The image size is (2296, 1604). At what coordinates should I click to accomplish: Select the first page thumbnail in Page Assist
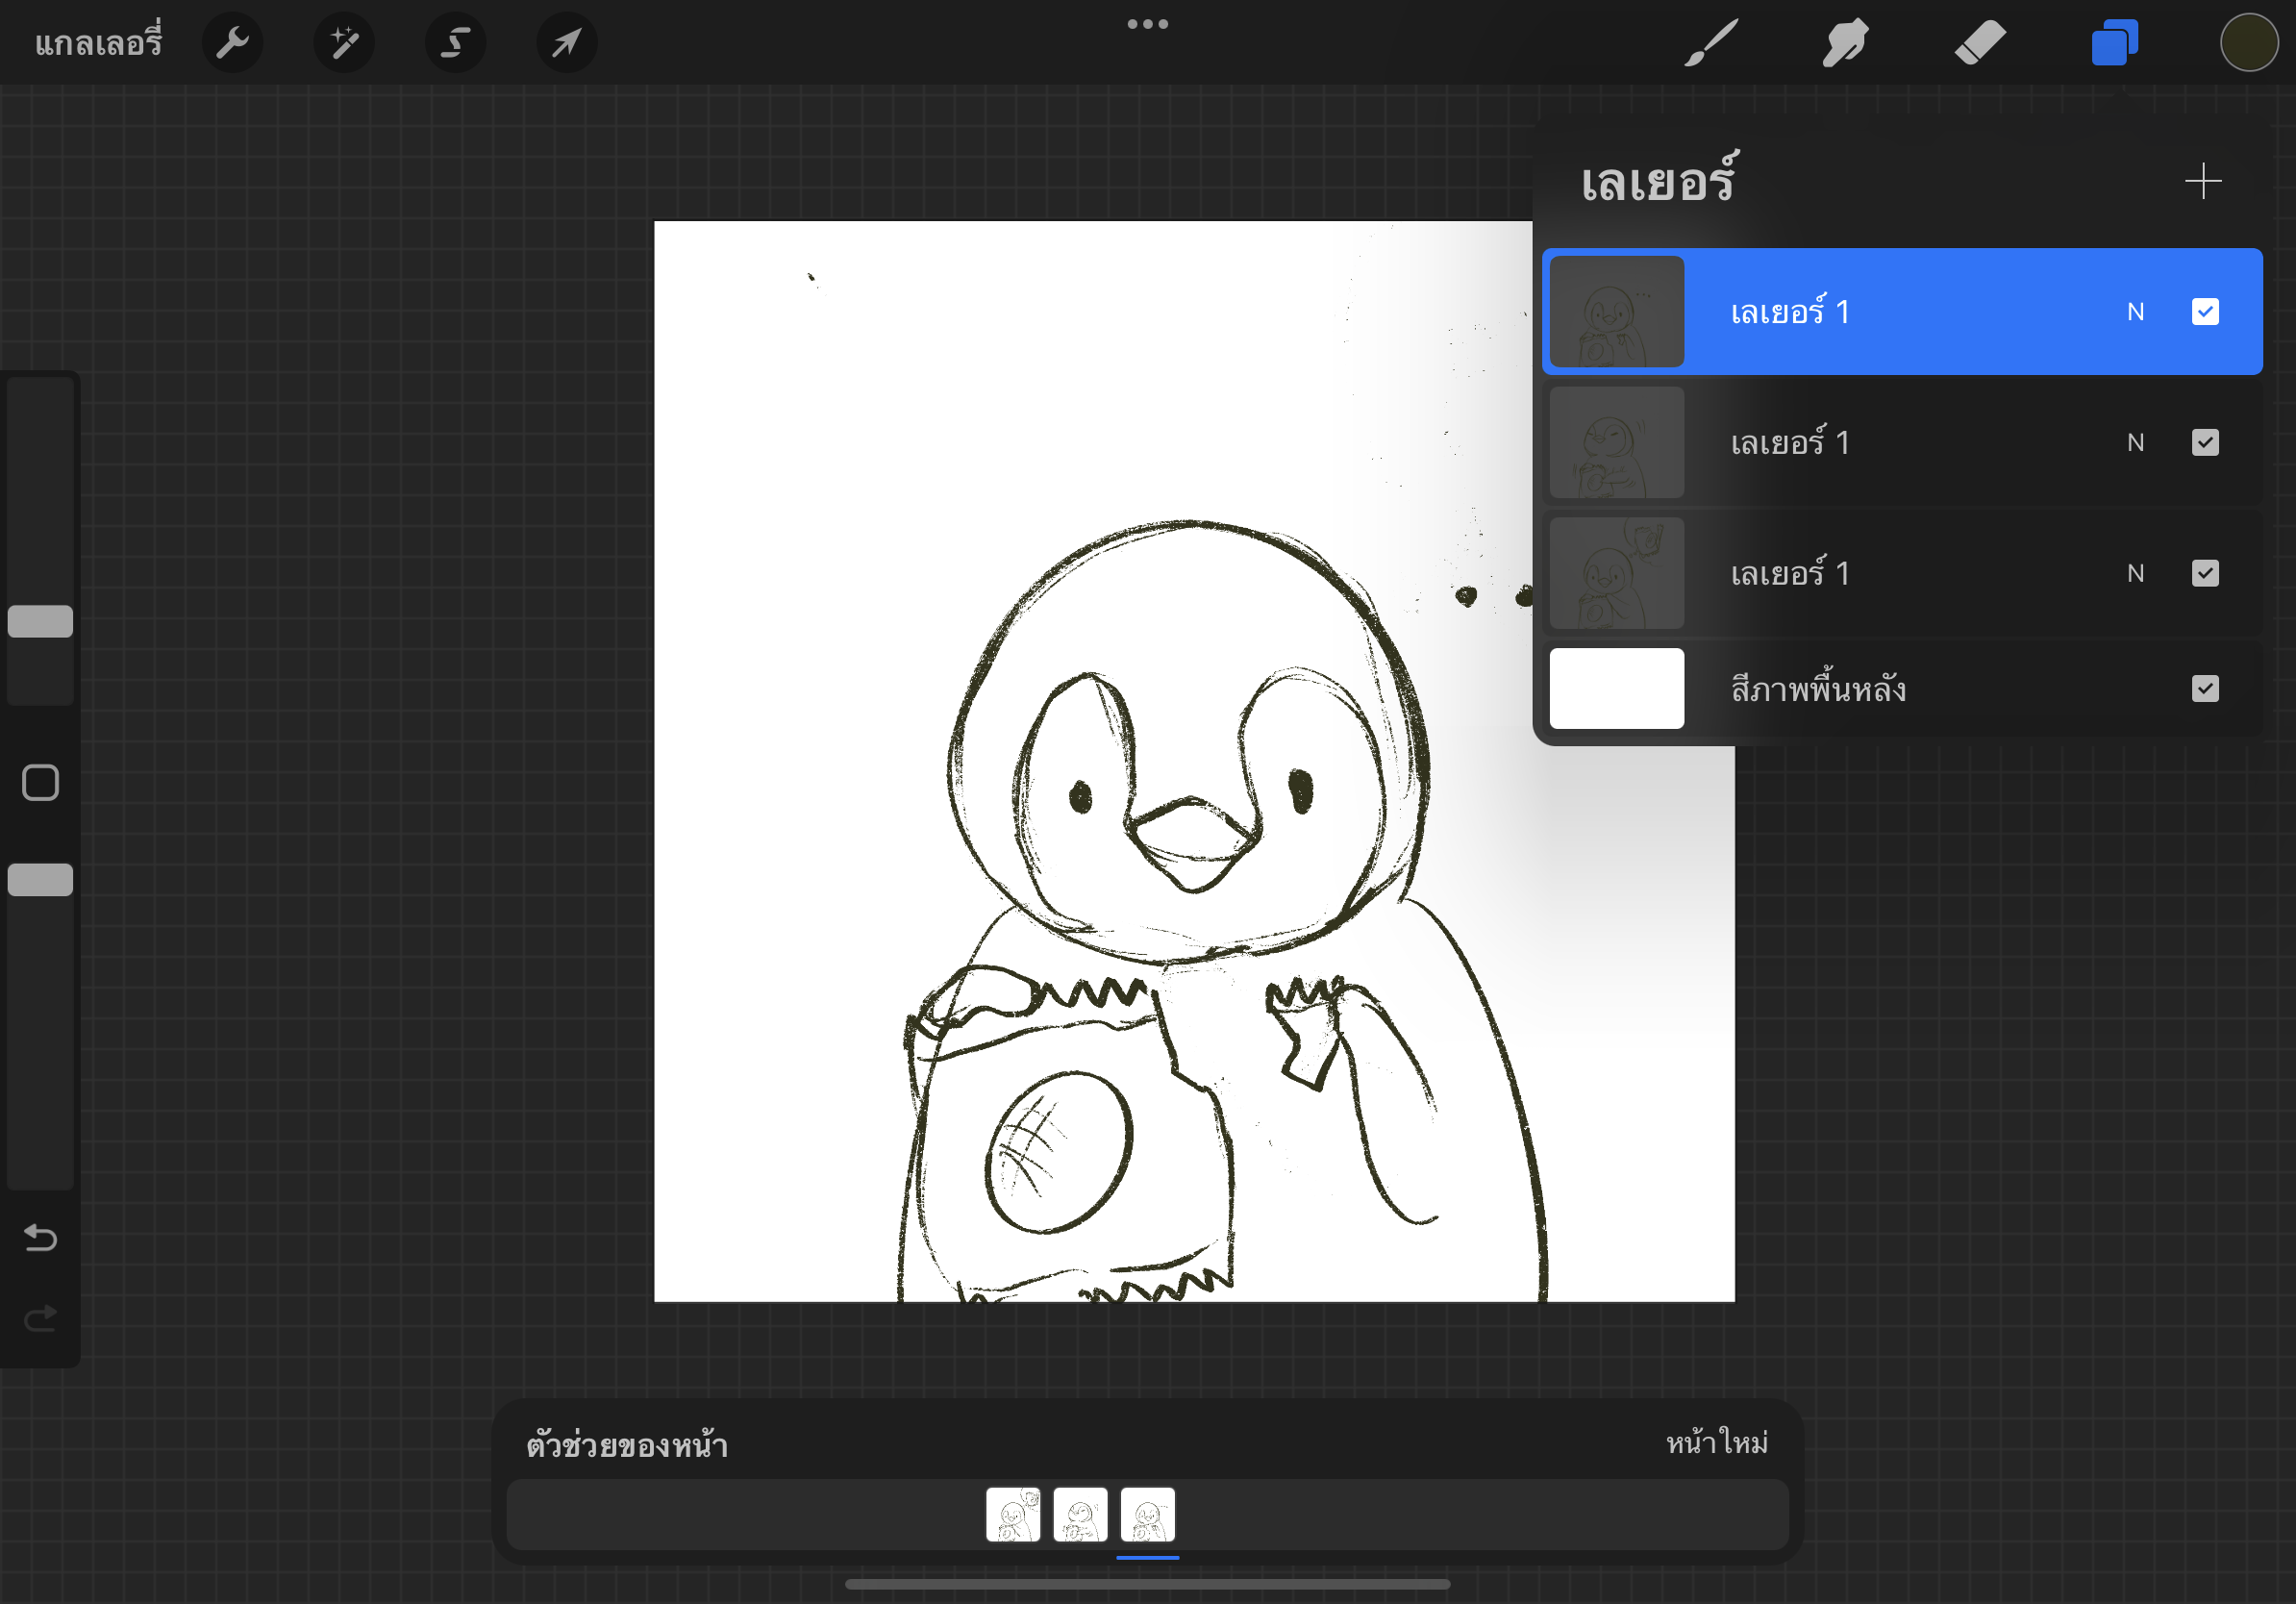1012,1514
